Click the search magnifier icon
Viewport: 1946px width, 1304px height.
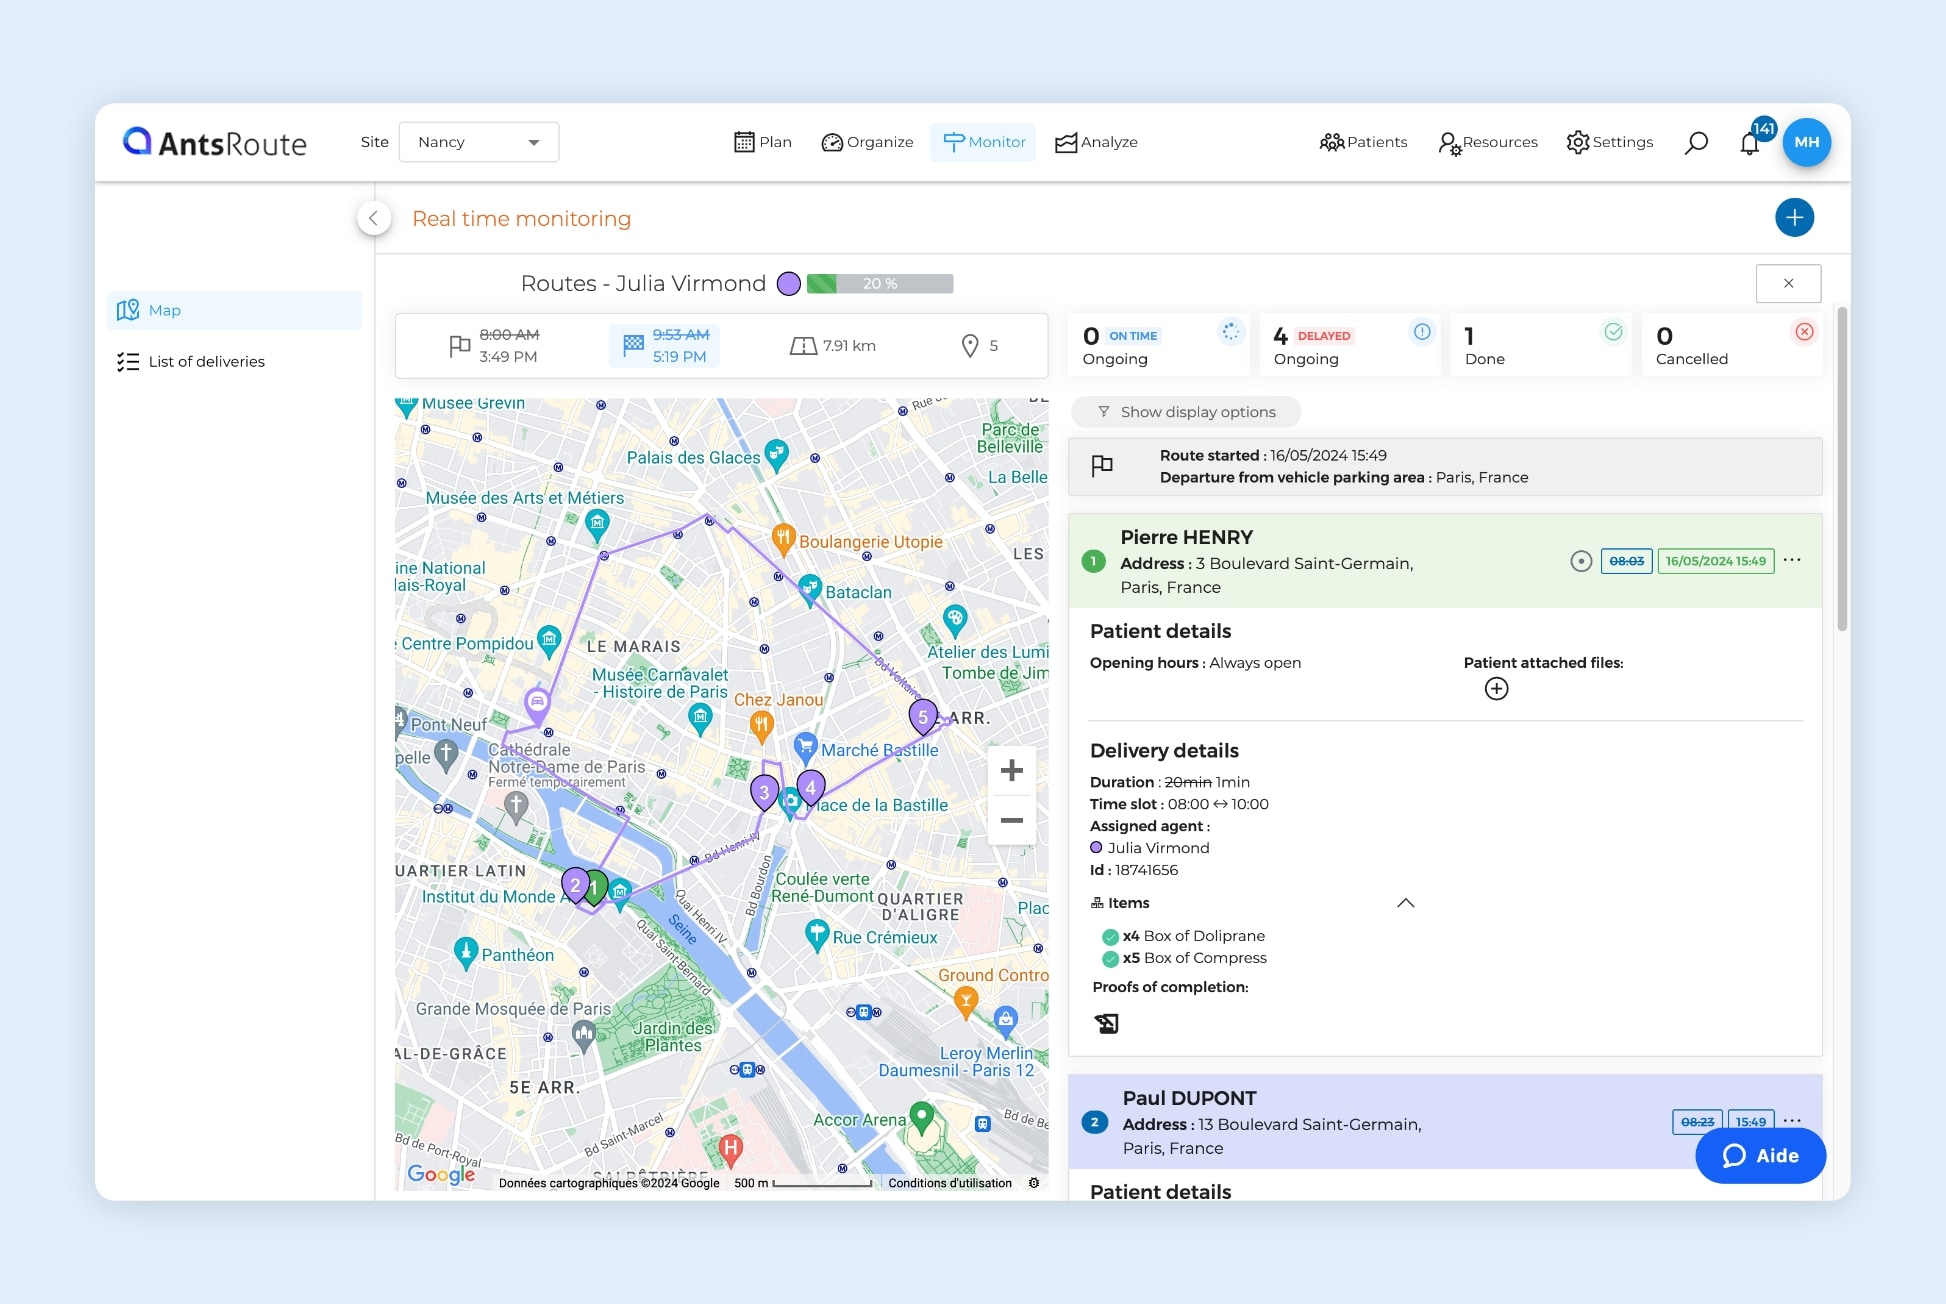[x=1696, y=142]
